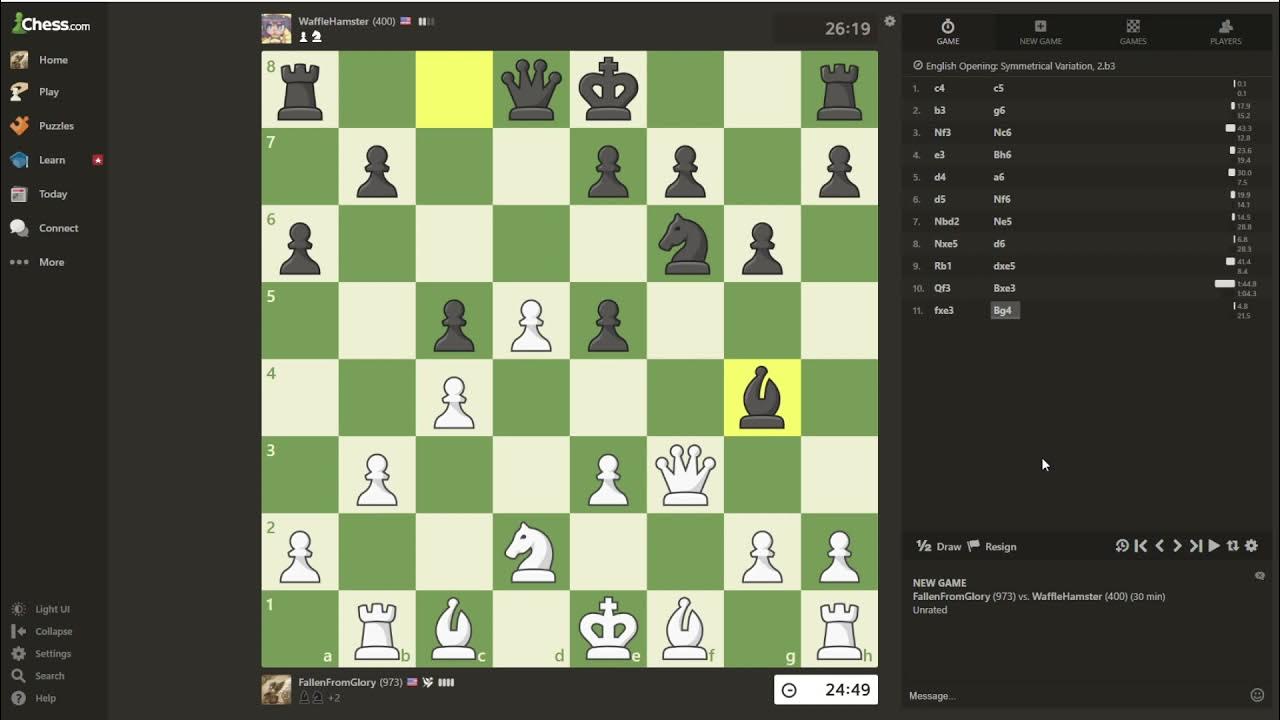Select highlighted move Bg4 in the move list
This screenshot has width=1280, height=720.
click(x=1004, y=310)
